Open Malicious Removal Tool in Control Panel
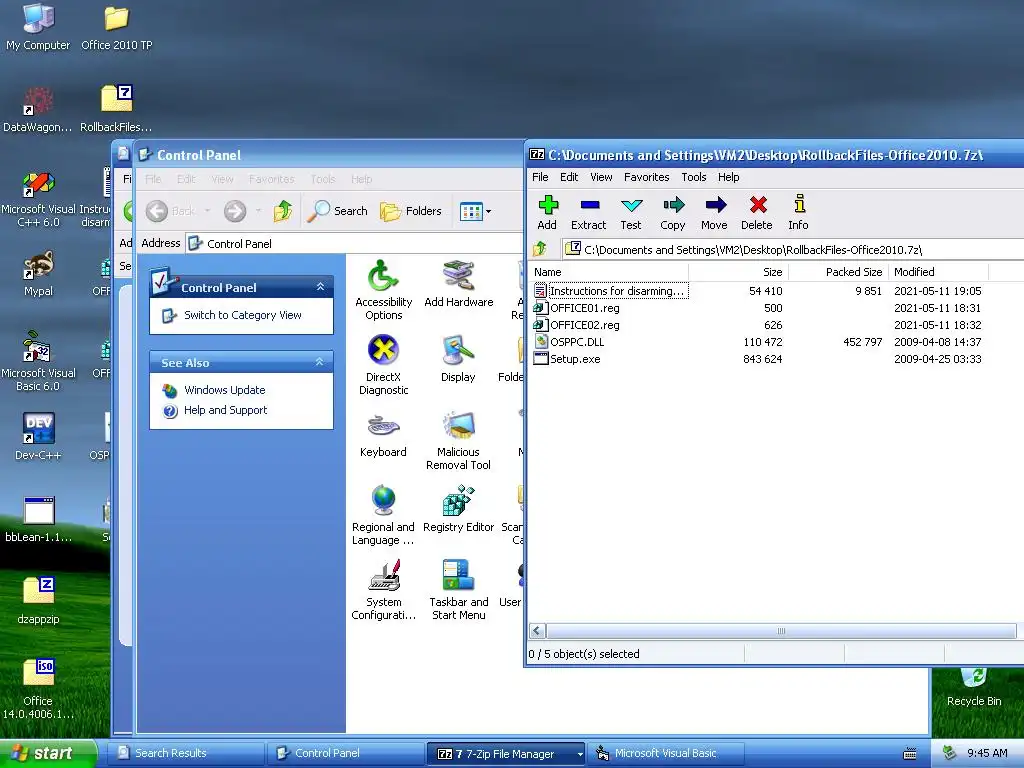Image resolution: width=1024 pixels, height=768 pixels. pyautogui.click(x=458, y=440)
